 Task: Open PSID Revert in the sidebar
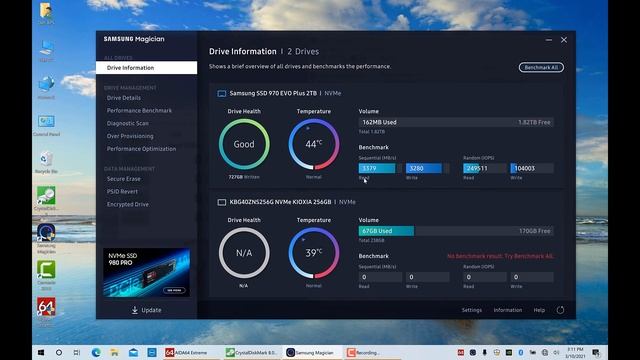122,191
